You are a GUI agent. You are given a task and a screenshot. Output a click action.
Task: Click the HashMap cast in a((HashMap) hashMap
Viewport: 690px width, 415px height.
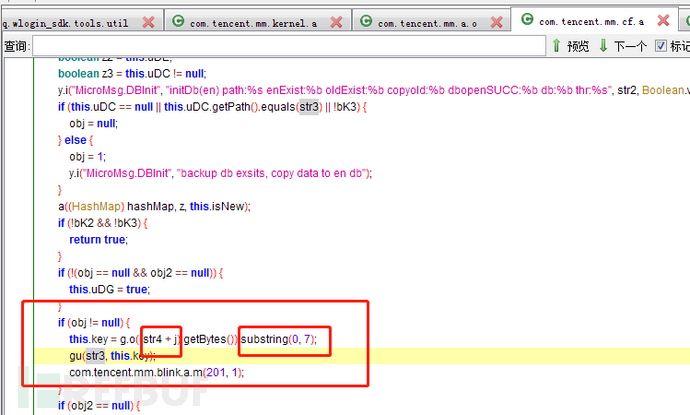(98, 206)
